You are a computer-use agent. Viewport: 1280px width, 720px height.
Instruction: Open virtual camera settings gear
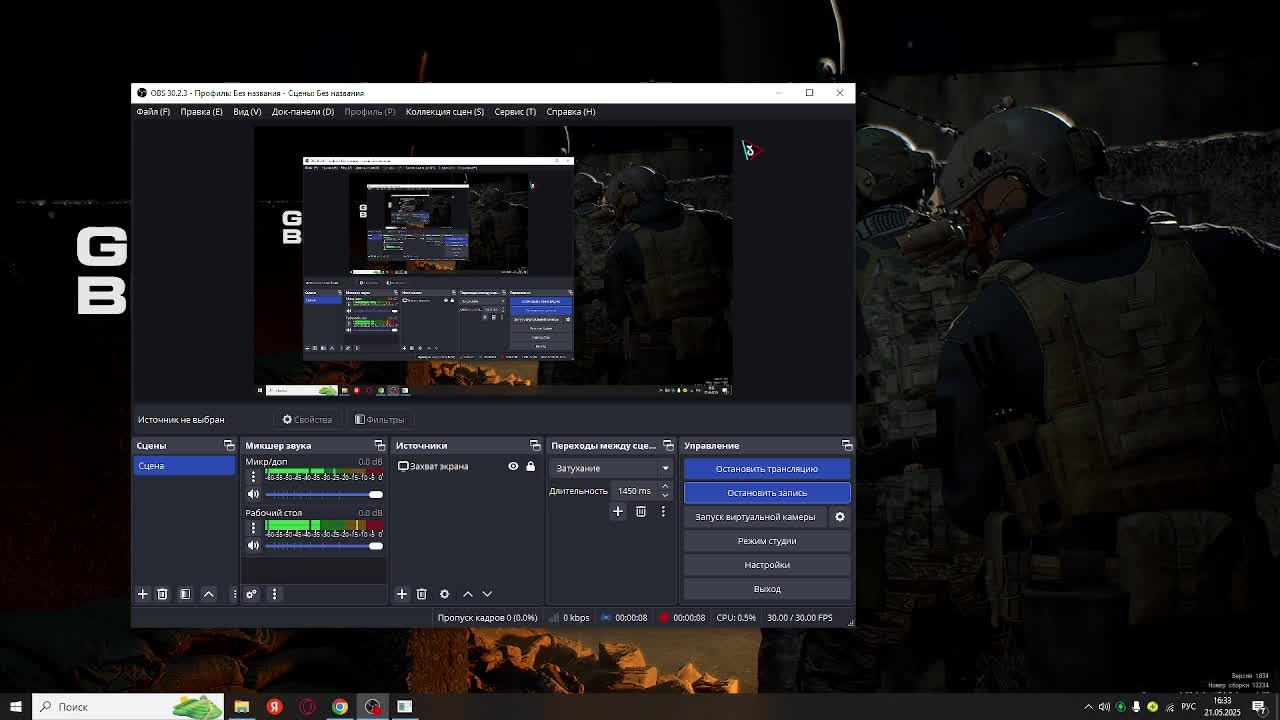coord(840,517)
